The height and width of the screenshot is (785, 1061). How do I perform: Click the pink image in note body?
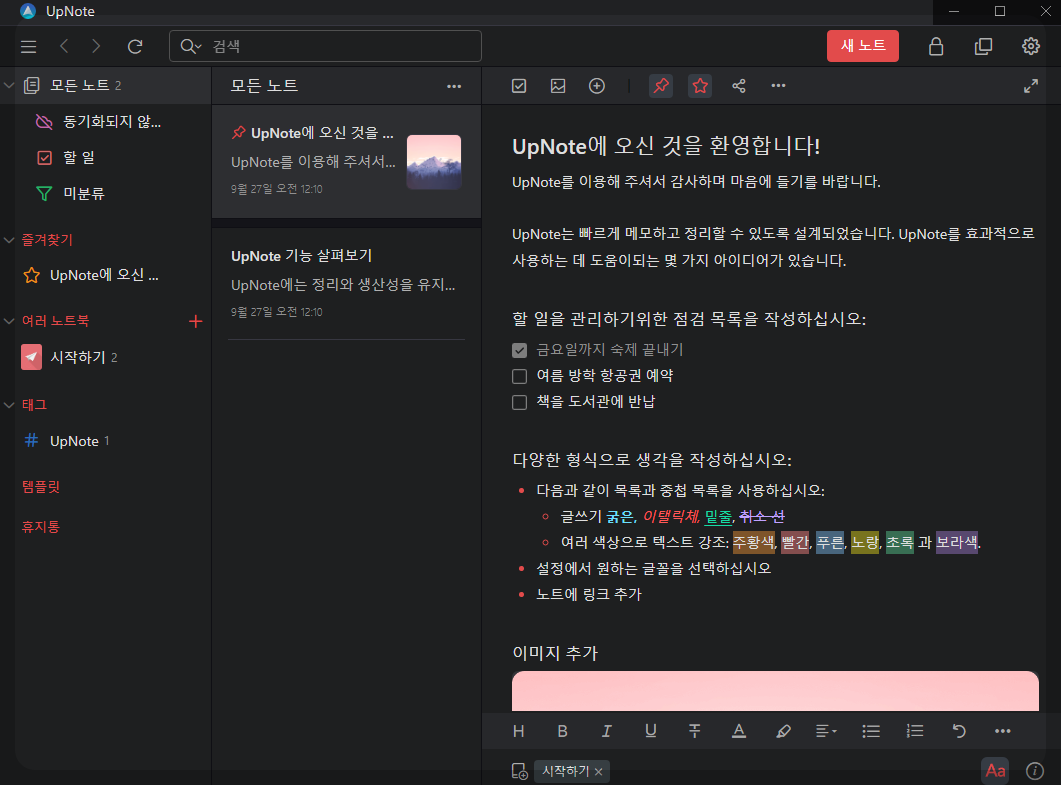[775, 691]
